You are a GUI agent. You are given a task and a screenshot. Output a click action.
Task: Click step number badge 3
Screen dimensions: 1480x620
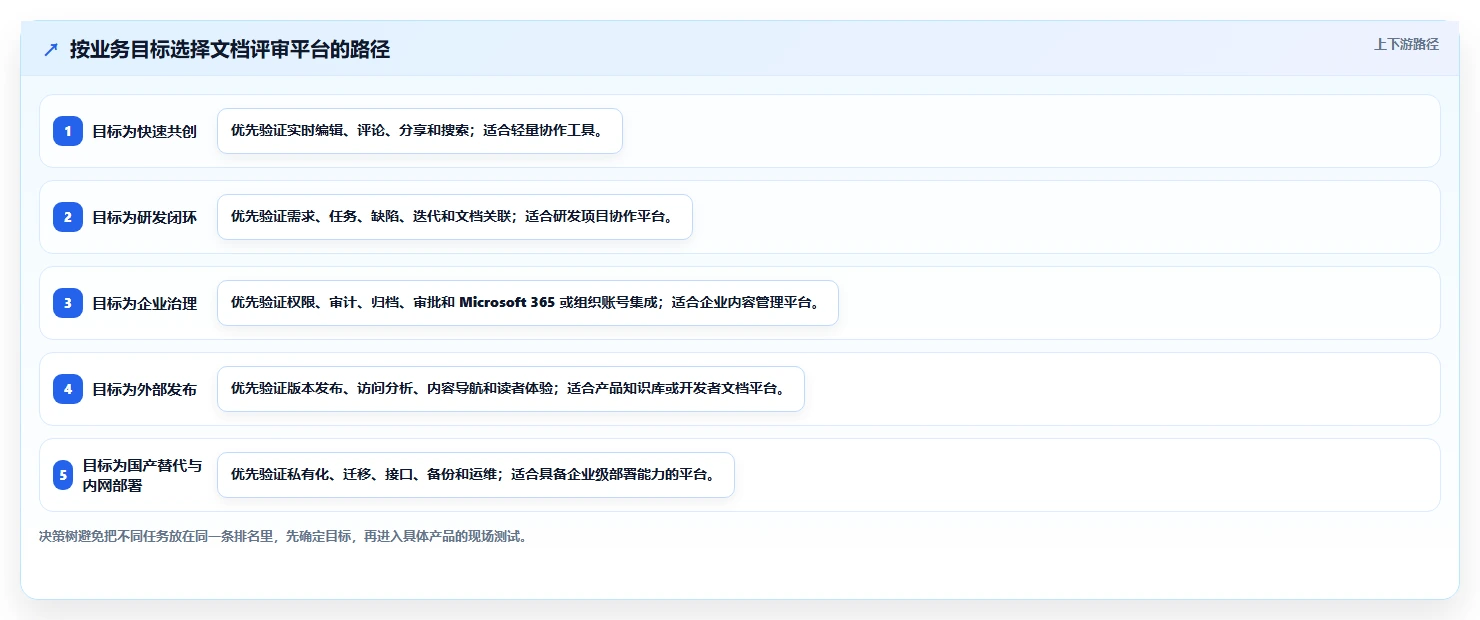pyautogui.click(x=68, y=303)
